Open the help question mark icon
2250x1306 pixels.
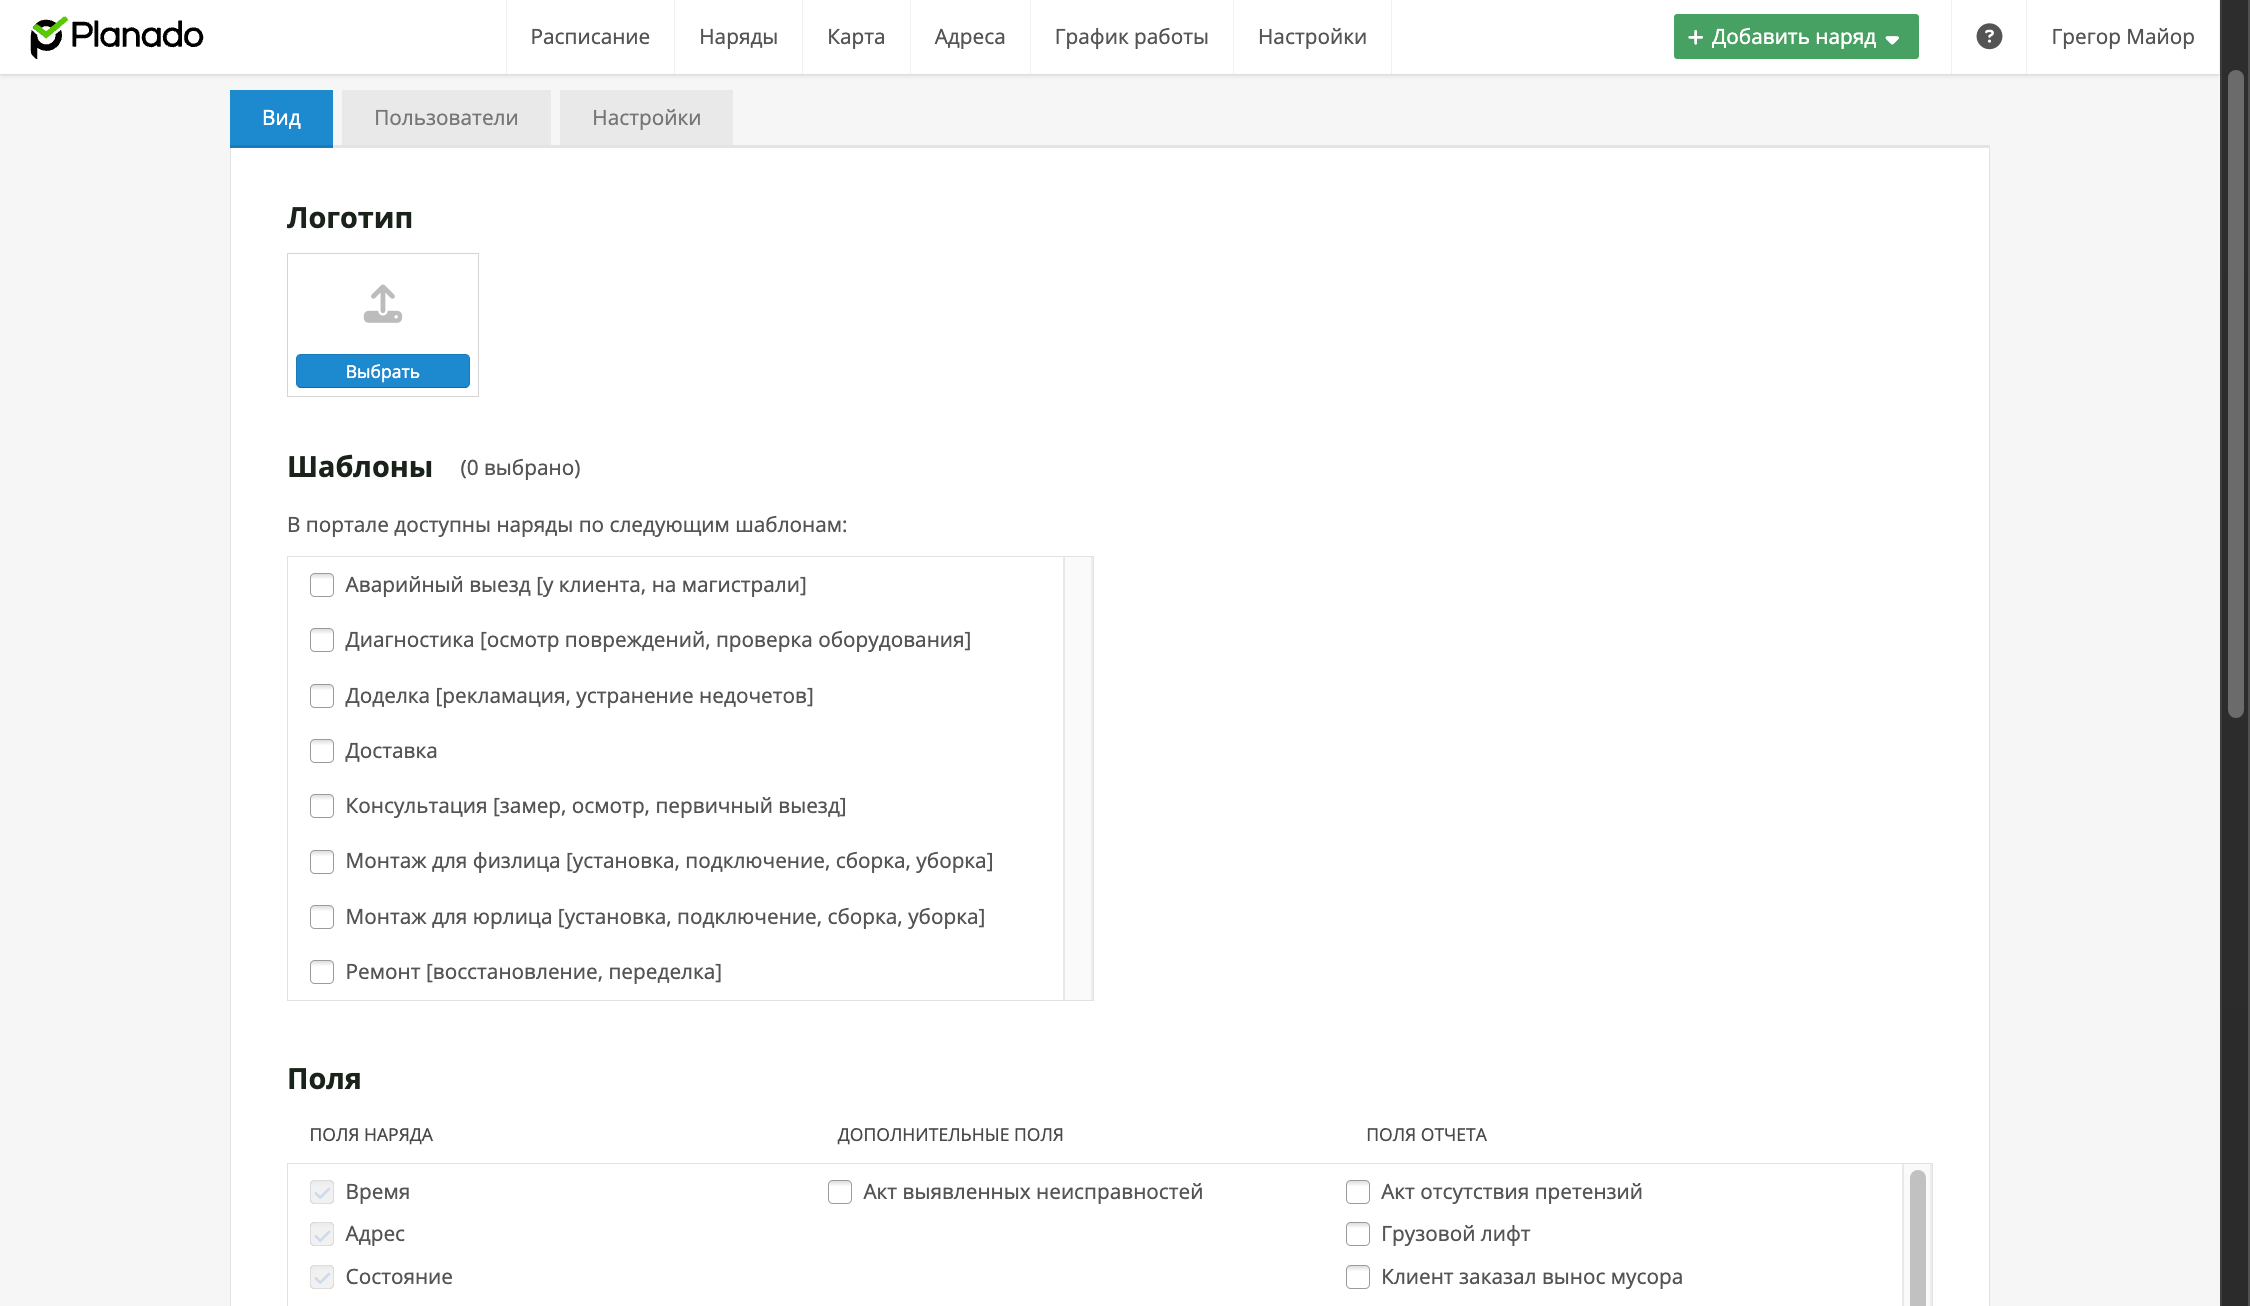click(1989, 37)
